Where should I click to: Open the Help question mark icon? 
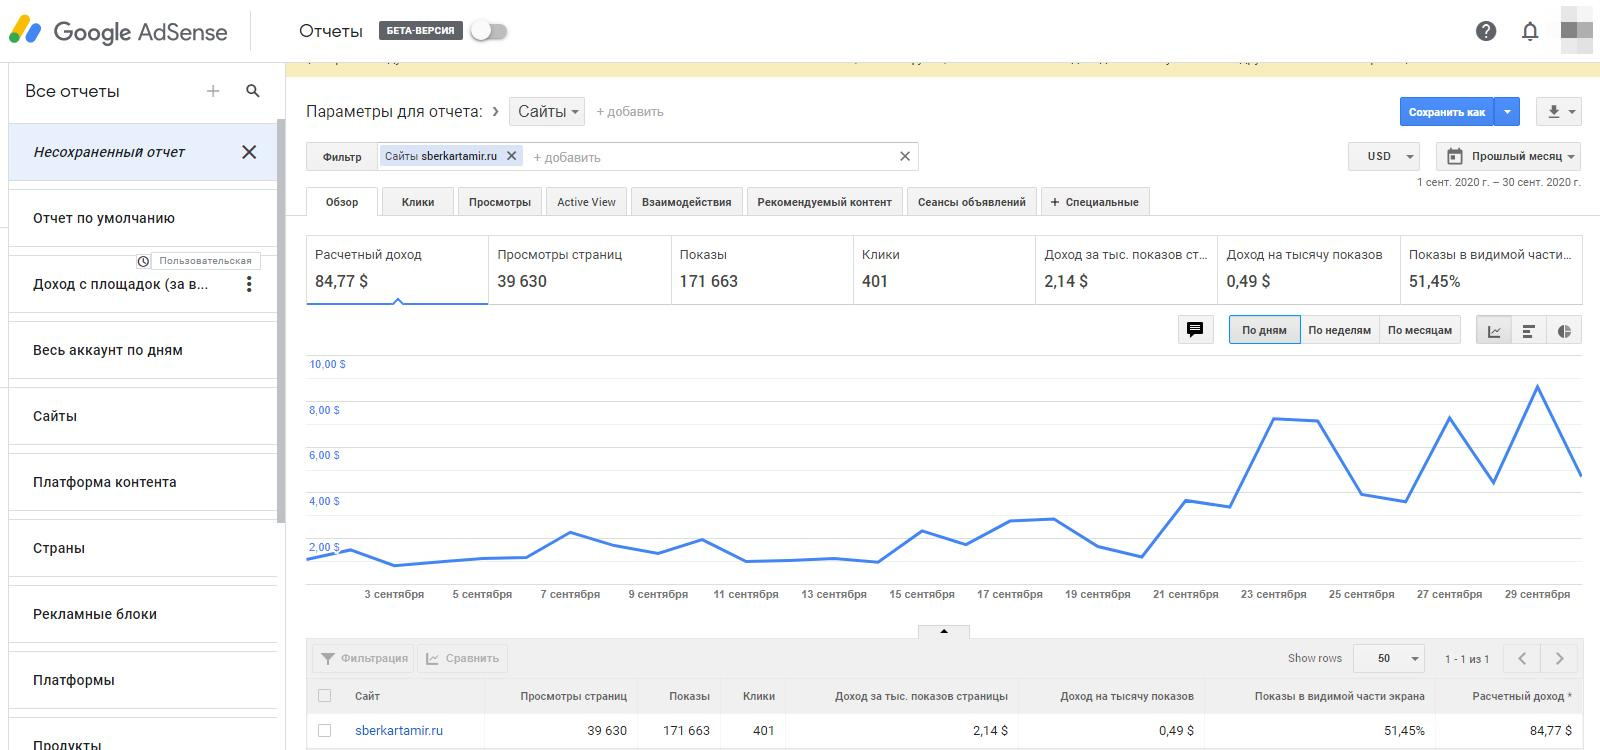click(1486, 31)
